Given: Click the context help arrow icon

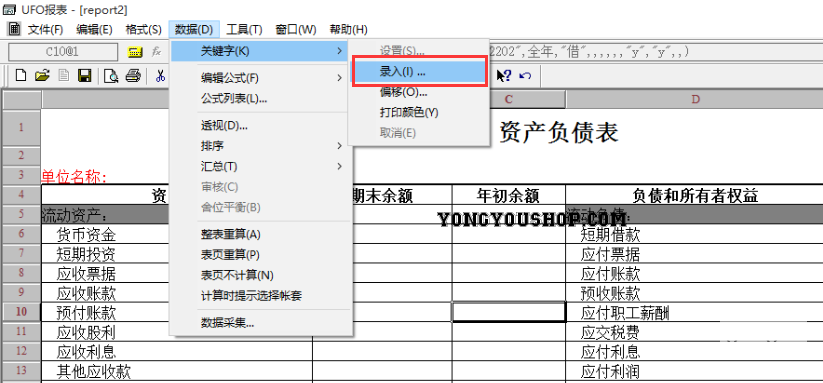Looking at the screenshot, I should click(504, 76).
